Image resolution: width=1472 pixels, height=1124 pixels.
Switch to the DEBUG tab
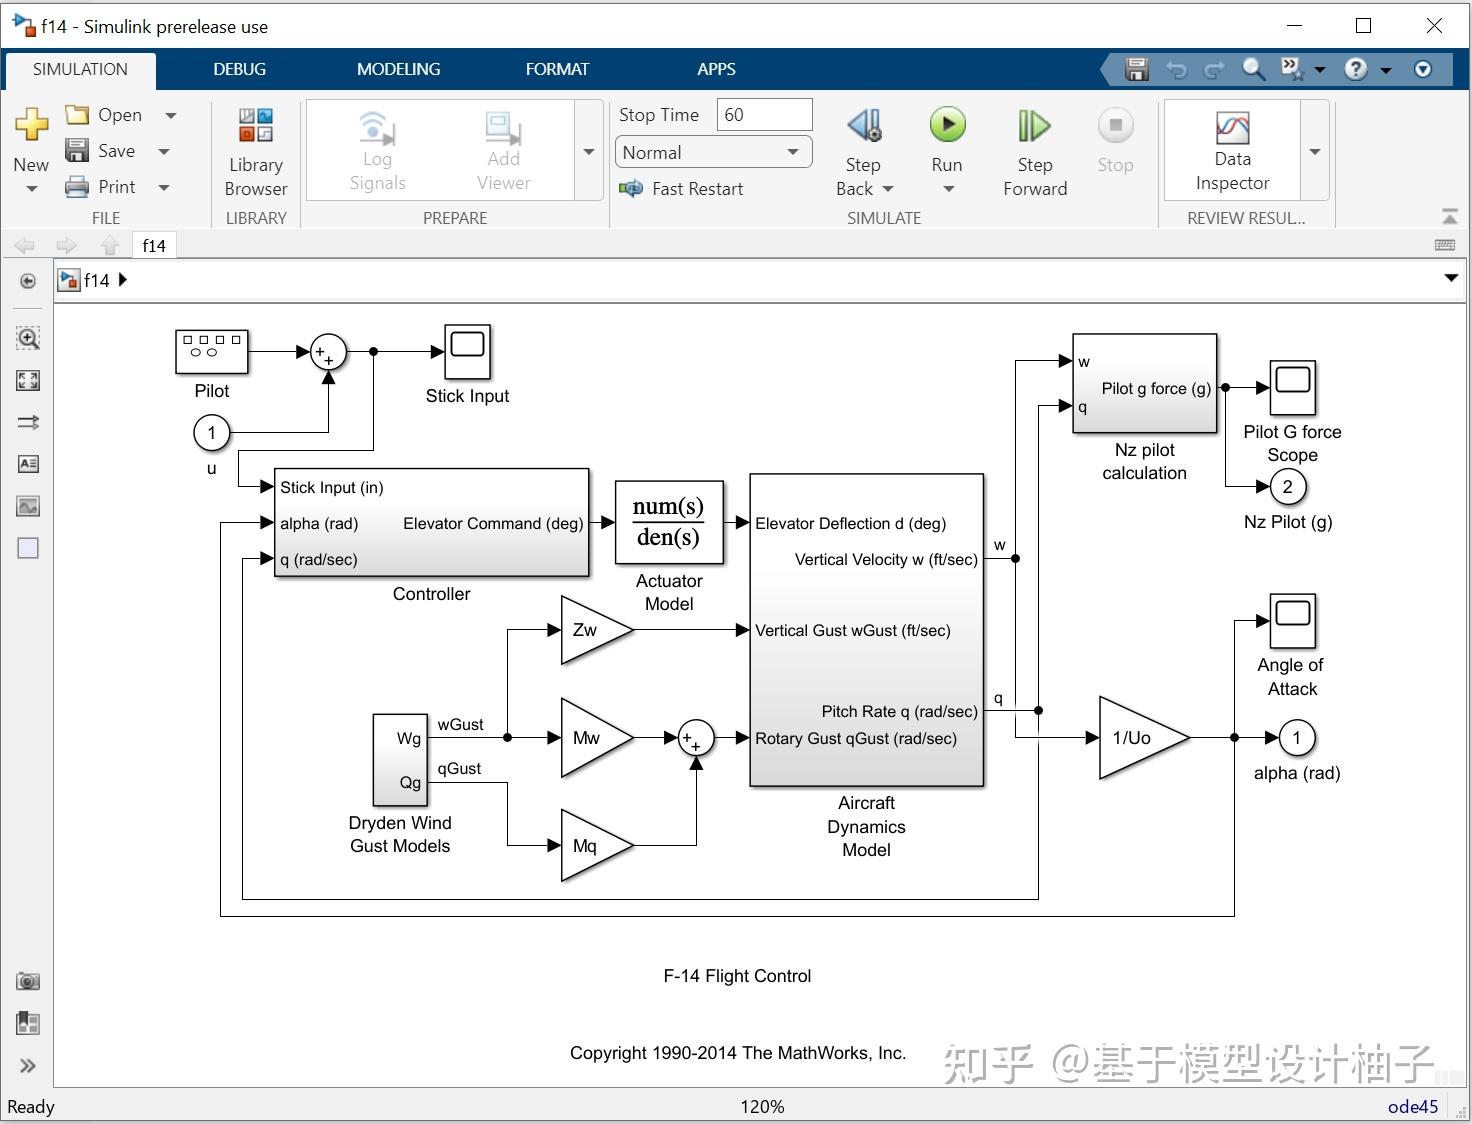coord(238,69)
